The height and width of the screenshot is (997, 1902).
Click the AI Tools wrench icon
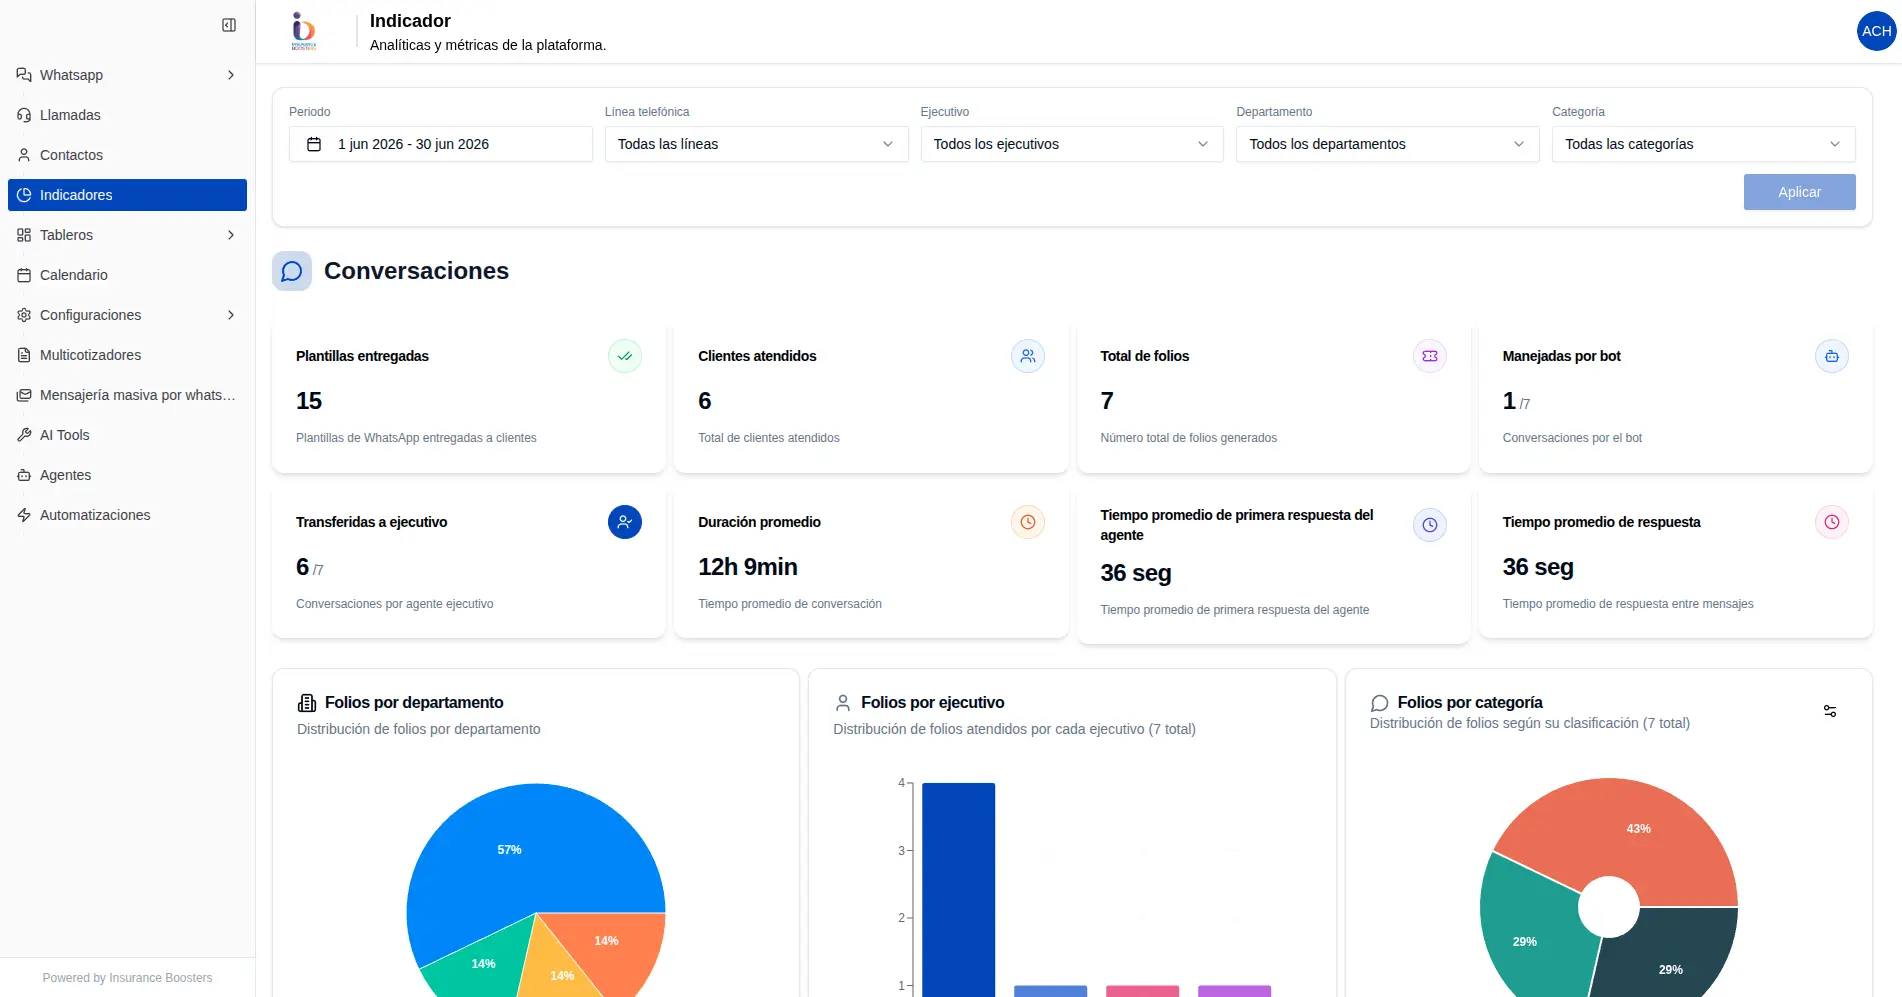click(x=24, y=435)
